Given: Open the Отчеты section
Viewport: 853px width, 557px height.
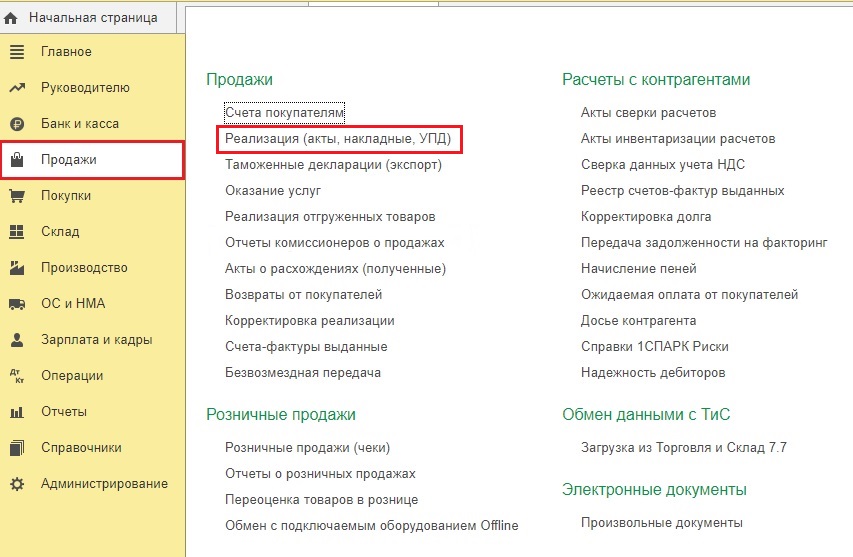Looking at the screenshot, I should [x=92, y=412].
